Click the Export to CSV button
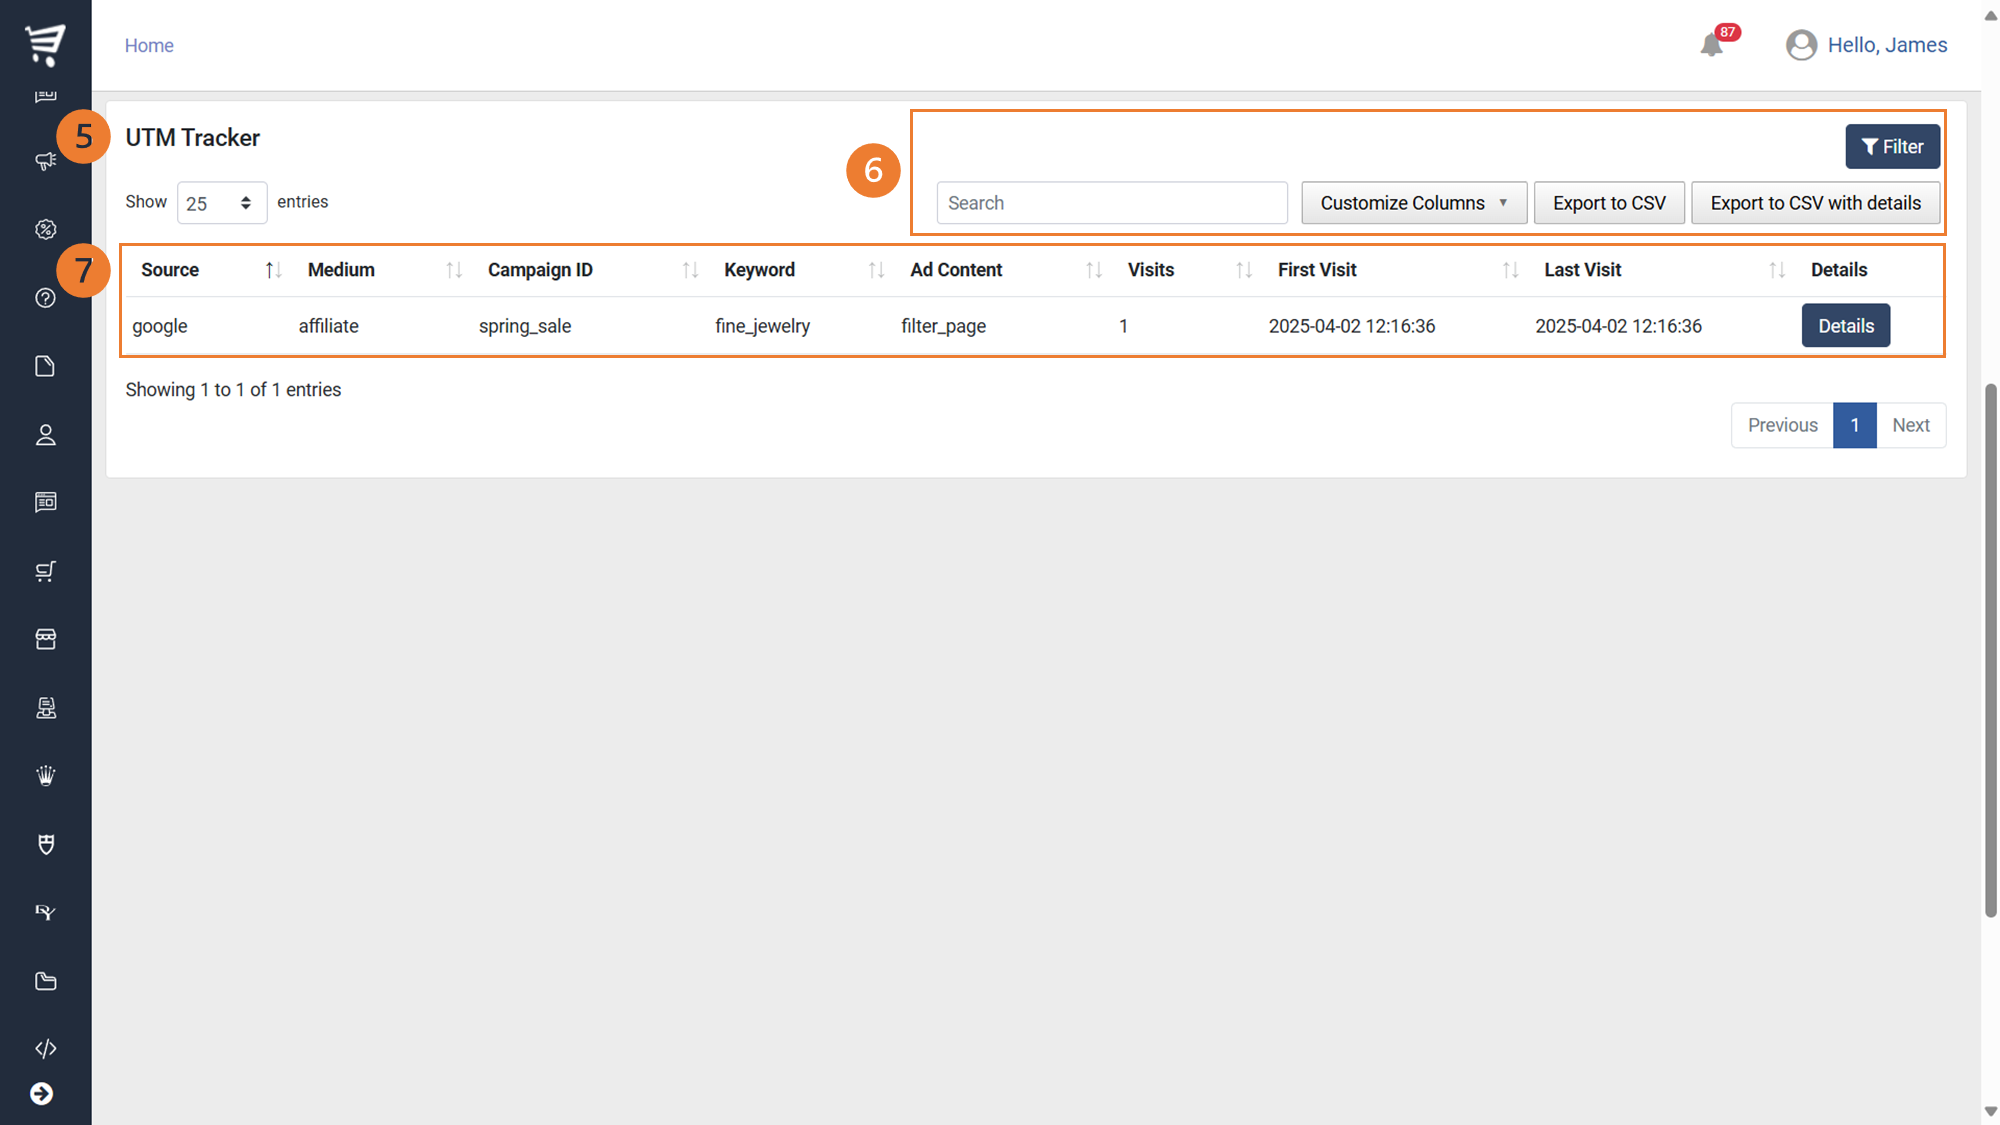 coord(1608,203)
